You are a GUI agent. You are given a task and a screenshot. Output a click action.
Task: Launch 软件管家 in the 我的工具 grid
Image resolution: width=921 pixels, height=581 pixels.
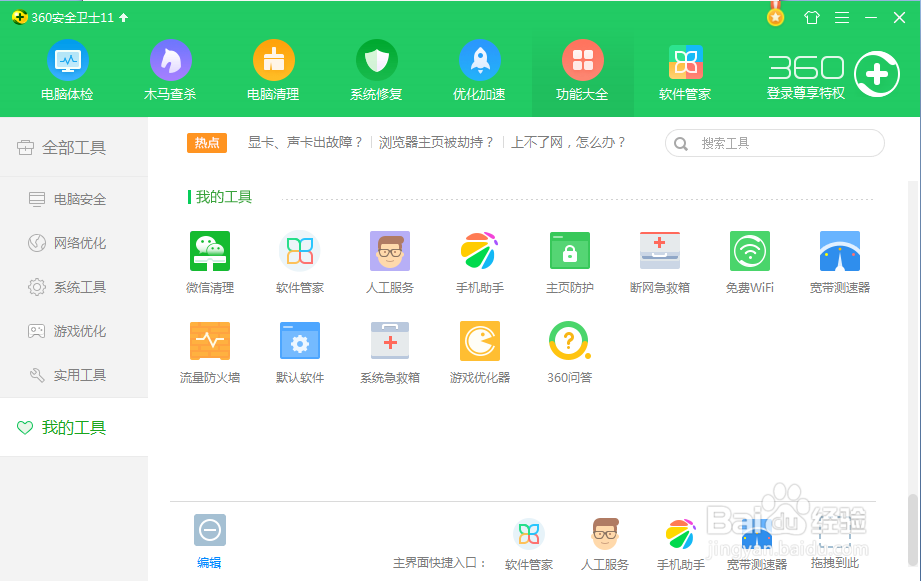(300, 262)
